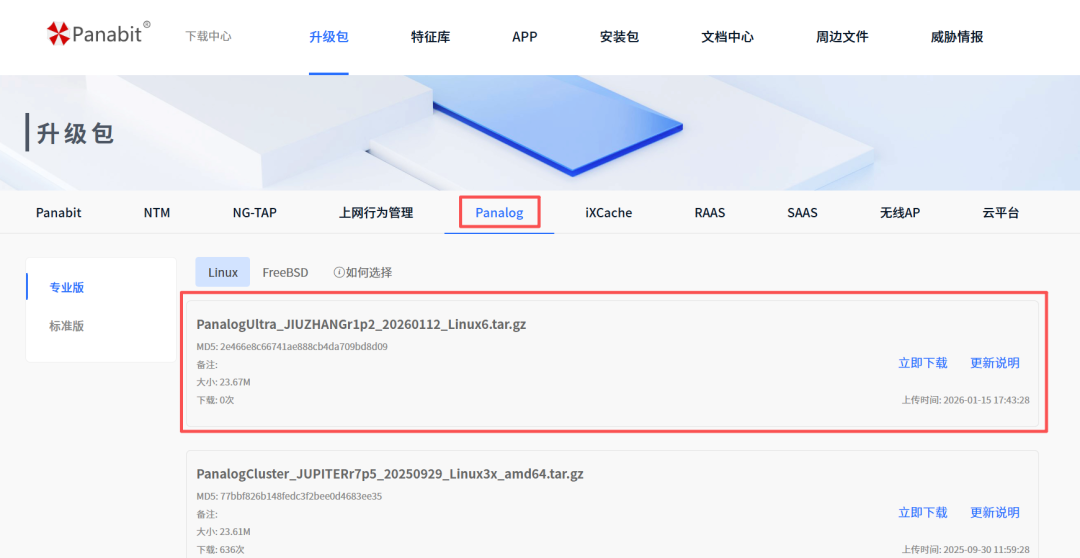Click file name PanalogCluster_JUPITERr7p5_20250929_Linux3x_amd64.tar.gz
The image size is (1080, 558).
coord(390,474)
